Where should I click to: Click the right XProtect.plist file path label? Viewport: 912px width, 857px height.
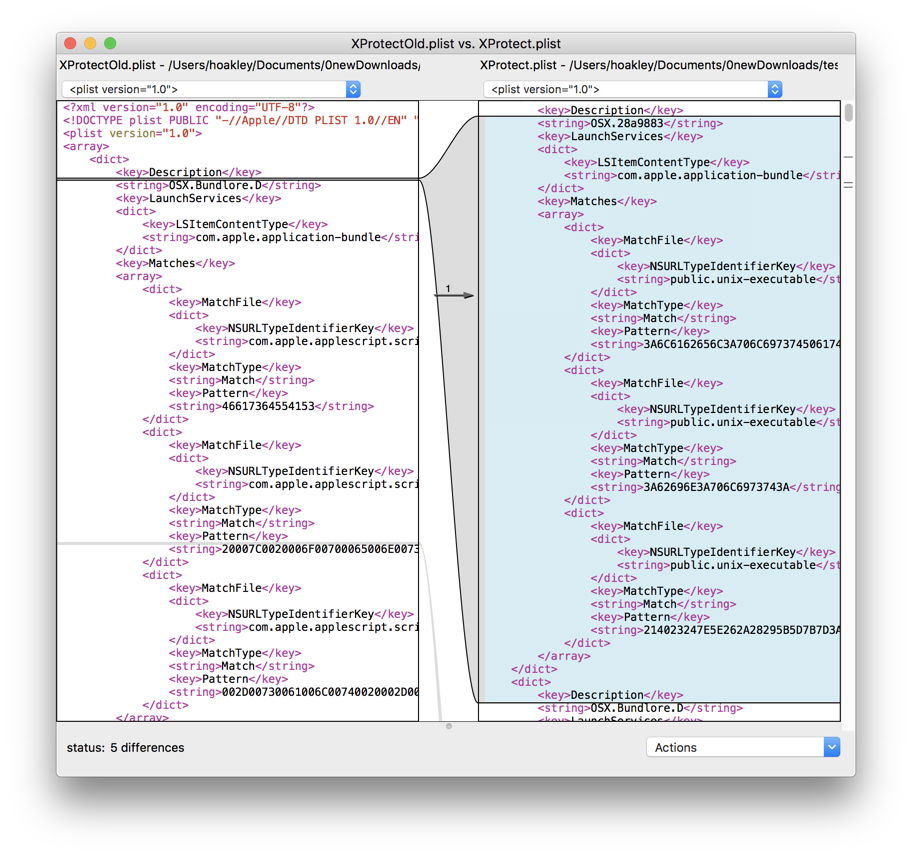658,65
